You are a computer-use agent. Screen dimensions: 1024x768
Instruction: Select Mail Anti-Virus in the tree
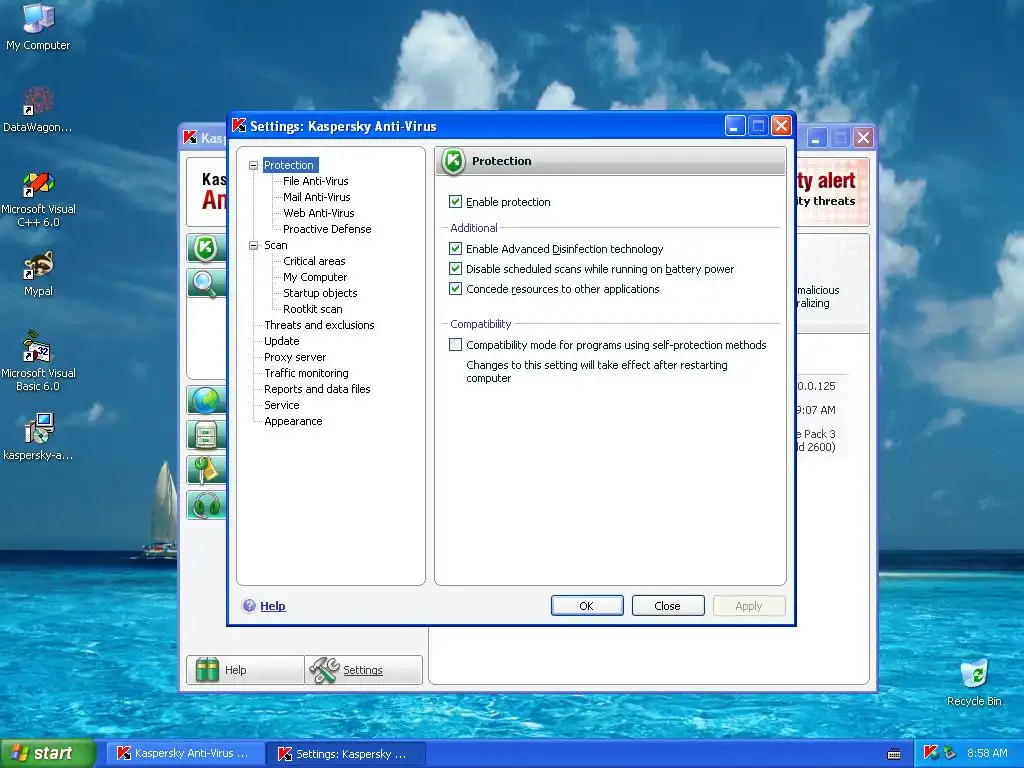pyautogui.click(x=317, y=197)
